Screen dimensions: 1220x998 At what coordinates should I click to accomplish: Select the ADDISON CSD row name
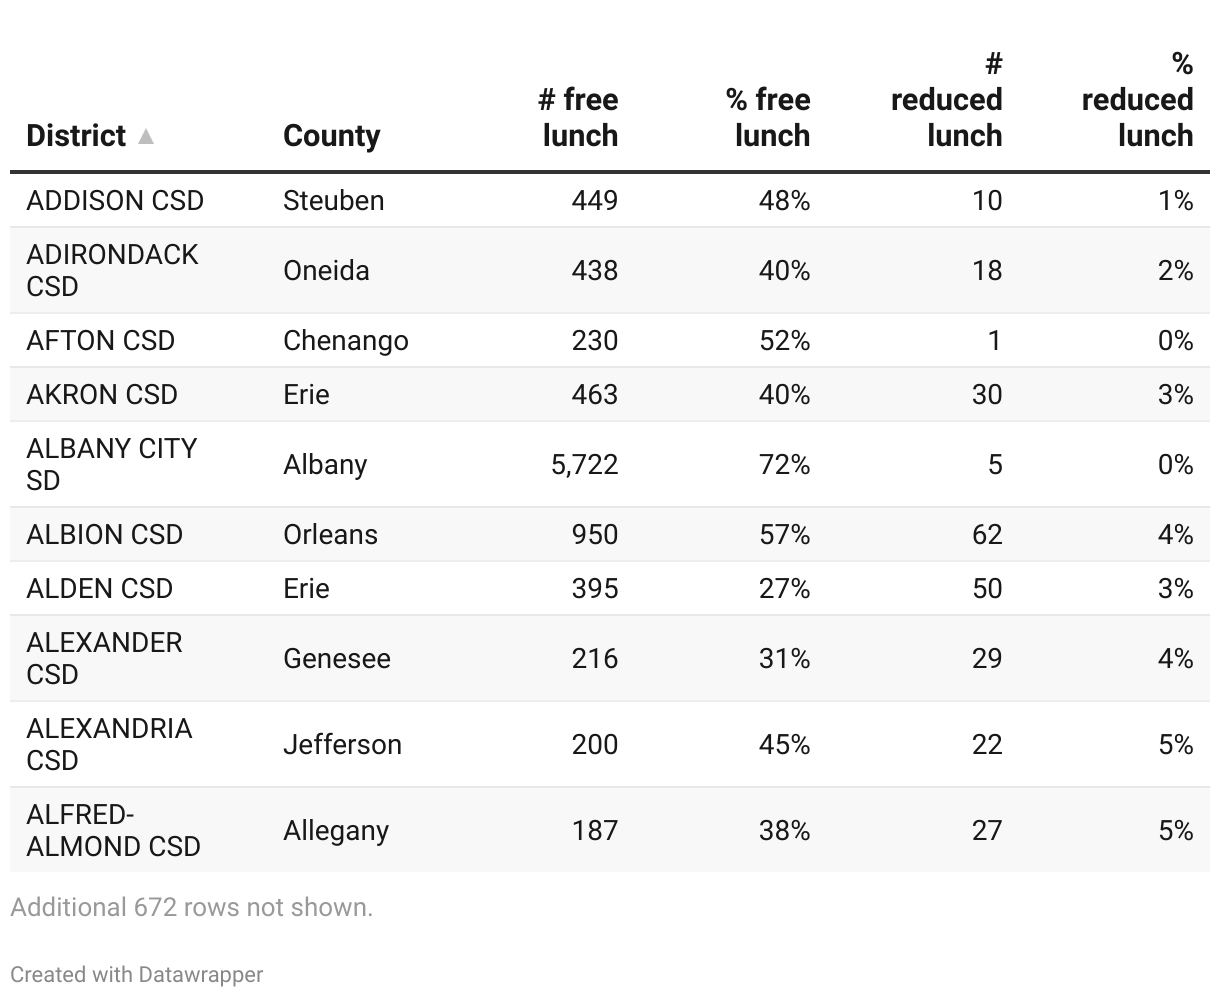[115, 201]
